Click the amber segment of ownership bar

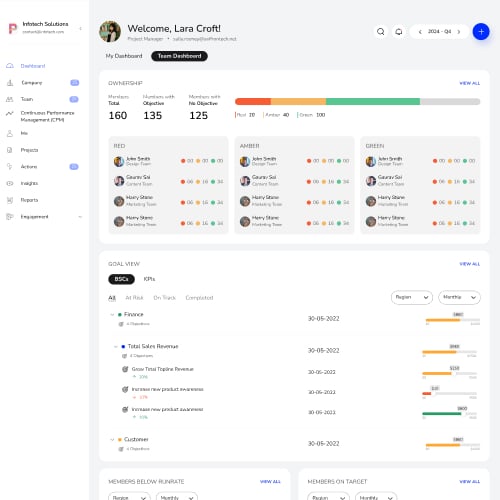(298, 101)
